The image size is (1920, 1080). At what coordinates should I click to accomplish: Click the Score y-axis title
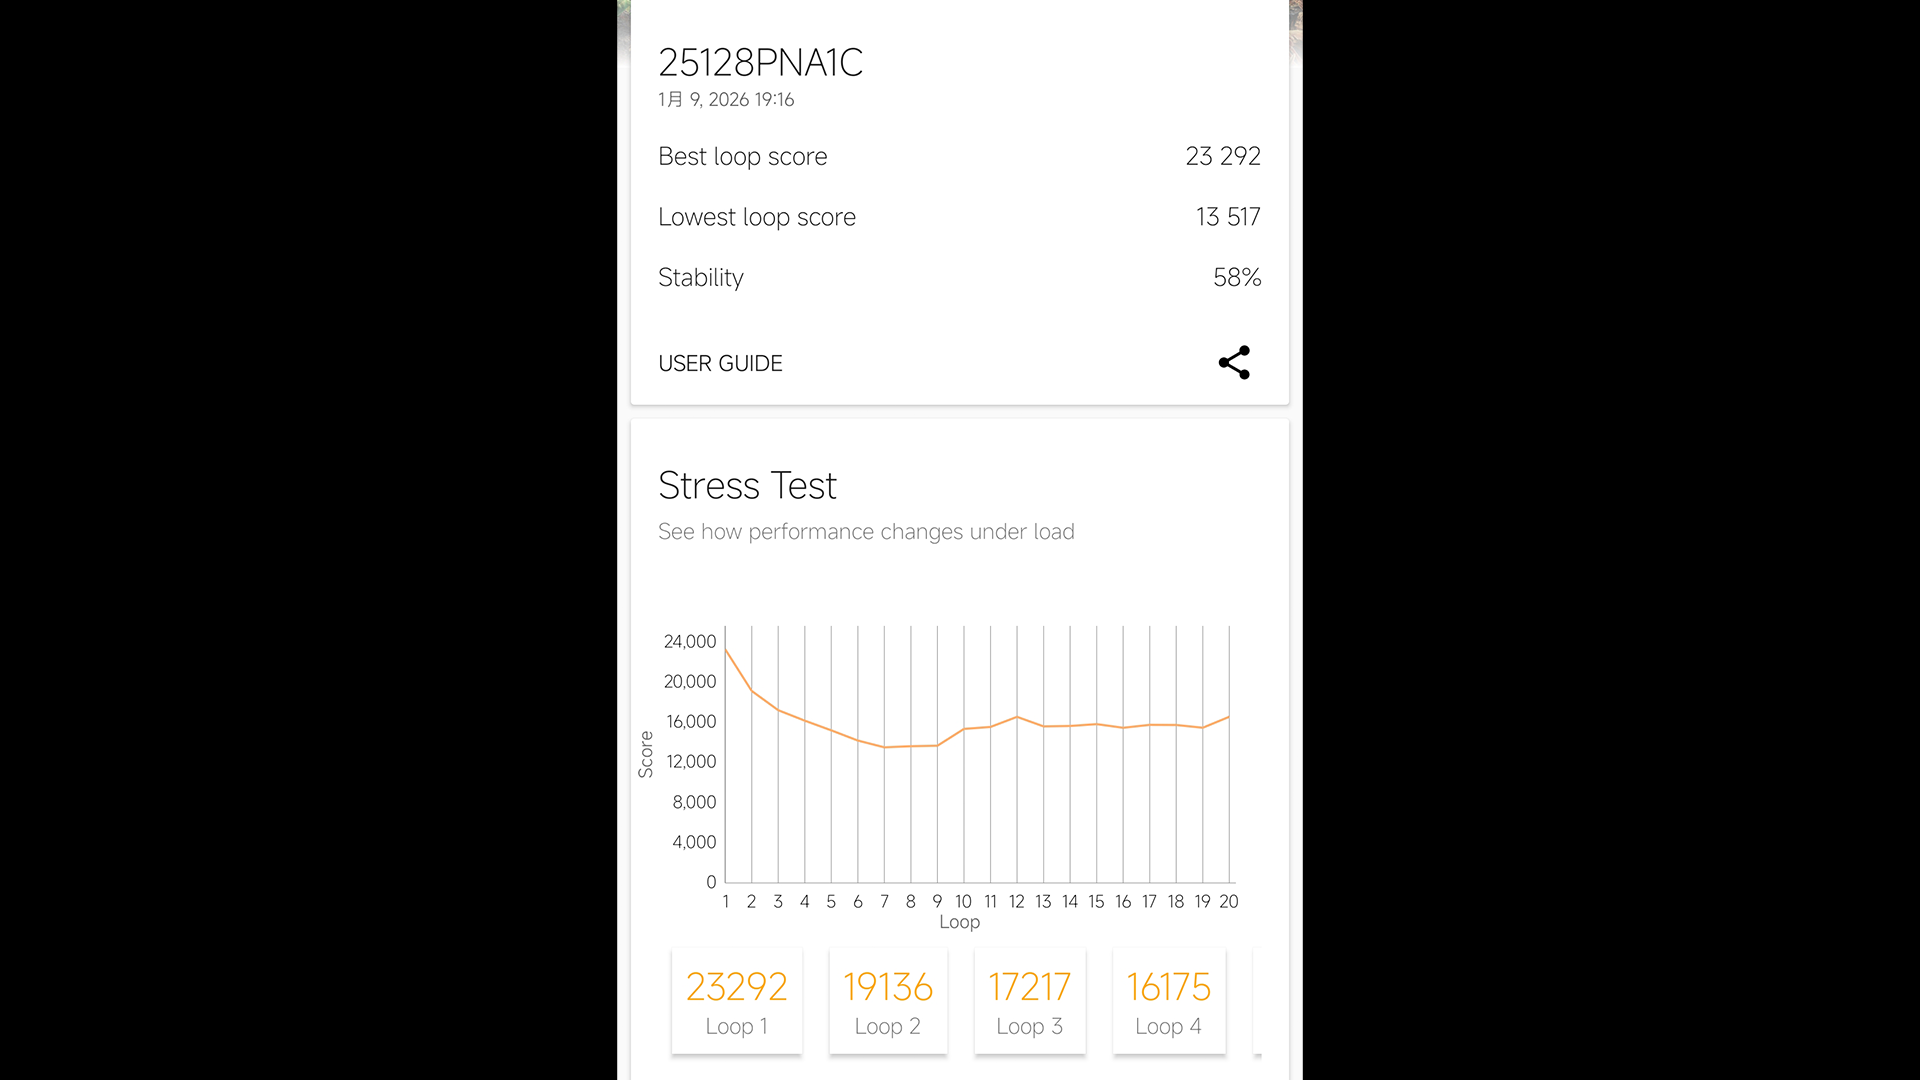(x=646, y=755)
